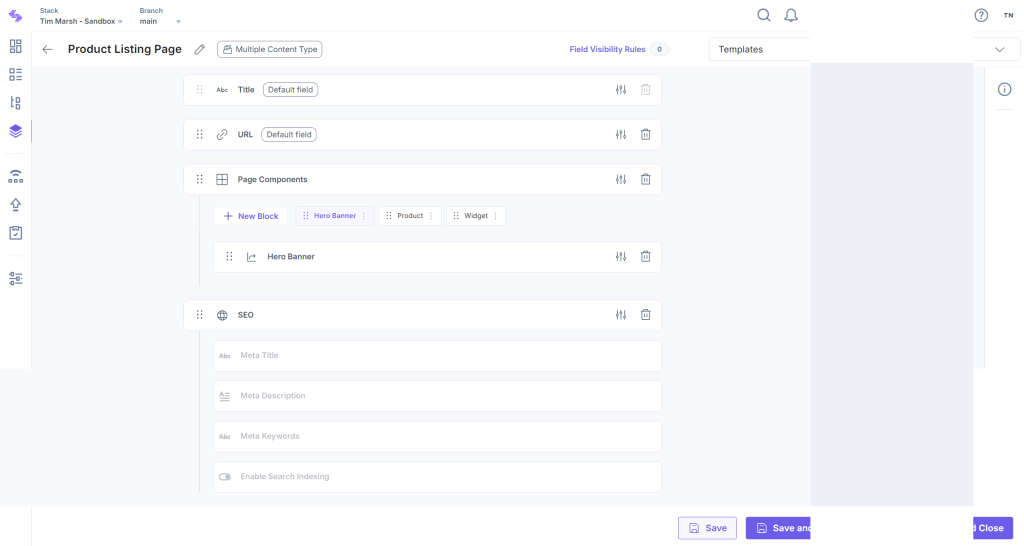Select the Product block tab
1024x546 pixels.
tap(410, 216)
